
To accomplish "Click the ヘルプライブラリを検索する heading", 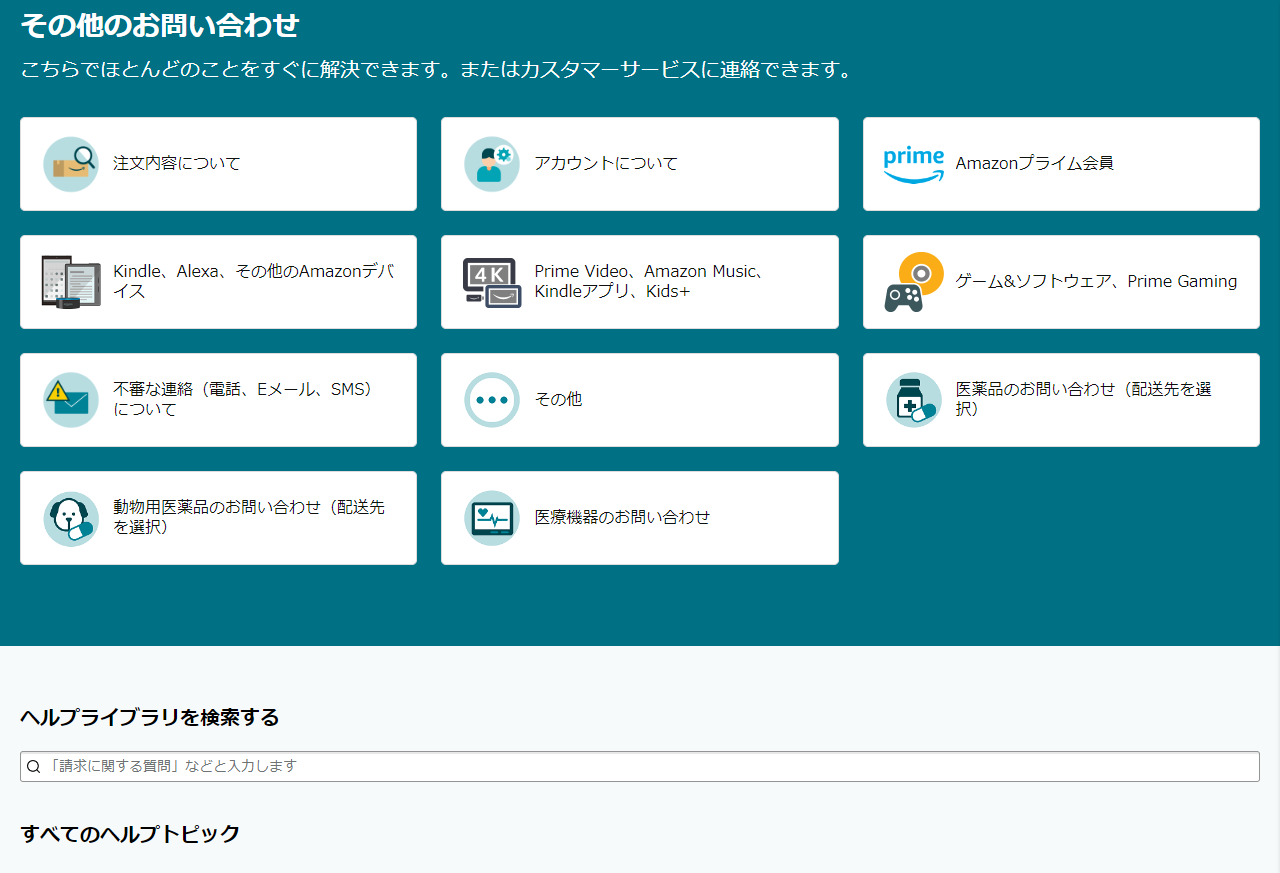I will coord(150,717).
